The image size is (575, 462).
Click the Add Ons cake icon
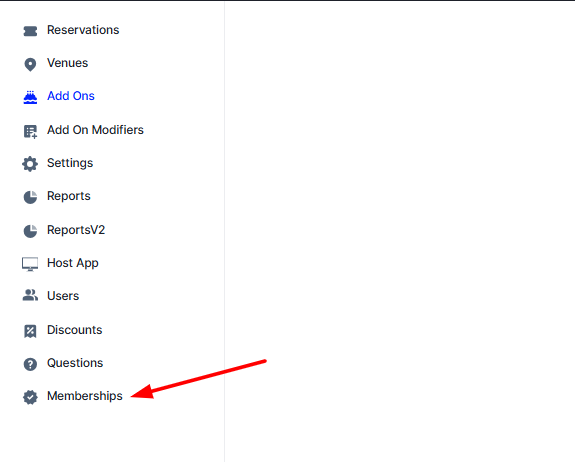pyautogui.click(x=30, y=98)
